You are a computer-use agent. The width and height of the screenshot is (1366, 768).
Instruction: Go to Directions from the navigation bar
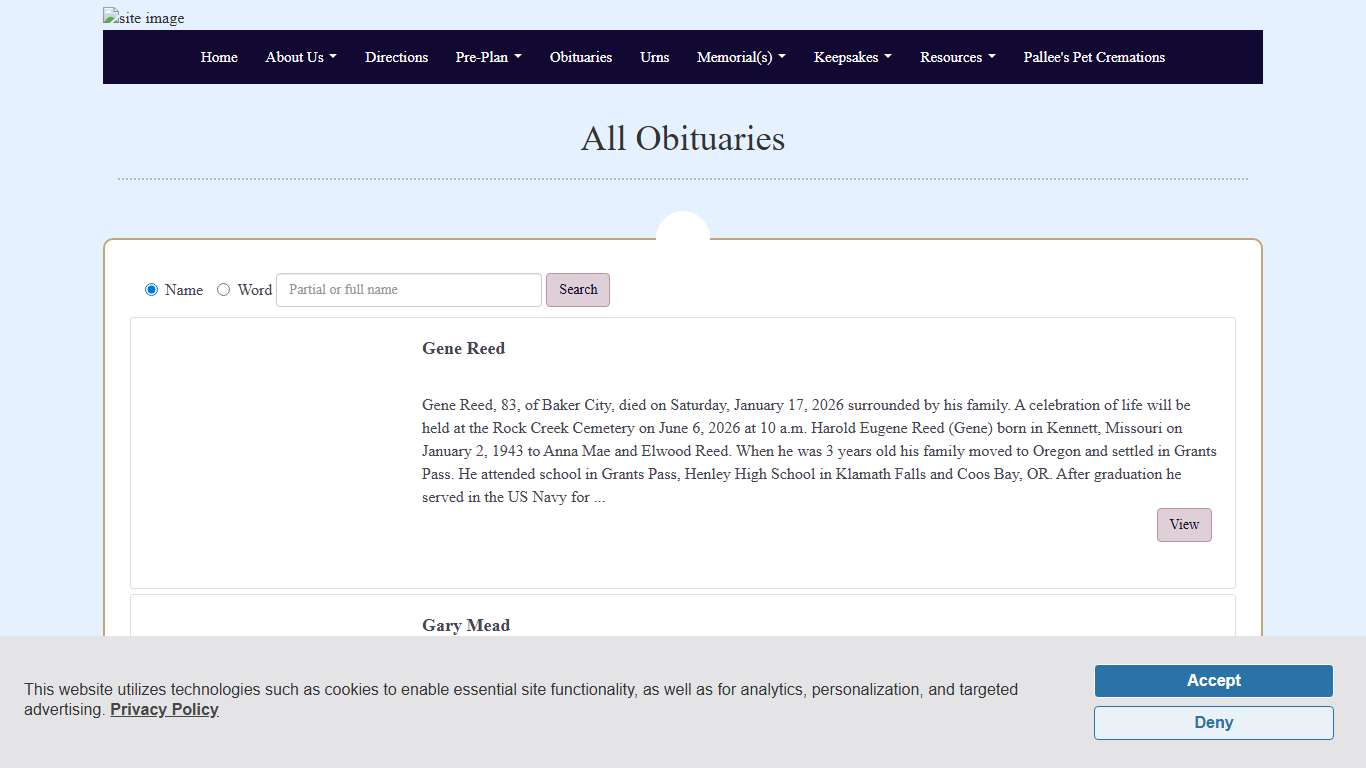[396, 57]
